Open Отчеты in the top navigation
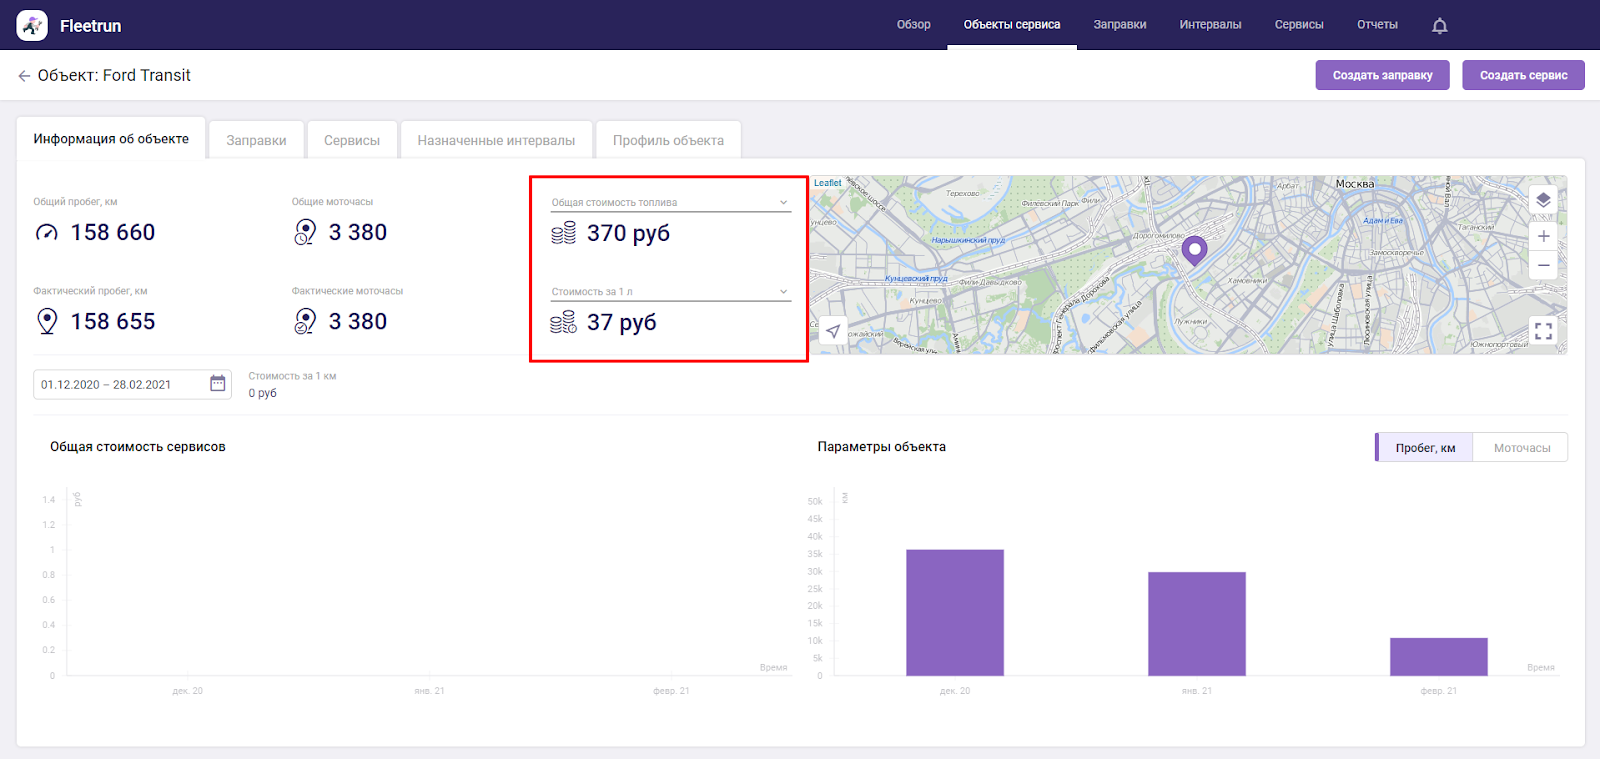Screen dimensions: 1600x759 click(x=1377, y=25)
